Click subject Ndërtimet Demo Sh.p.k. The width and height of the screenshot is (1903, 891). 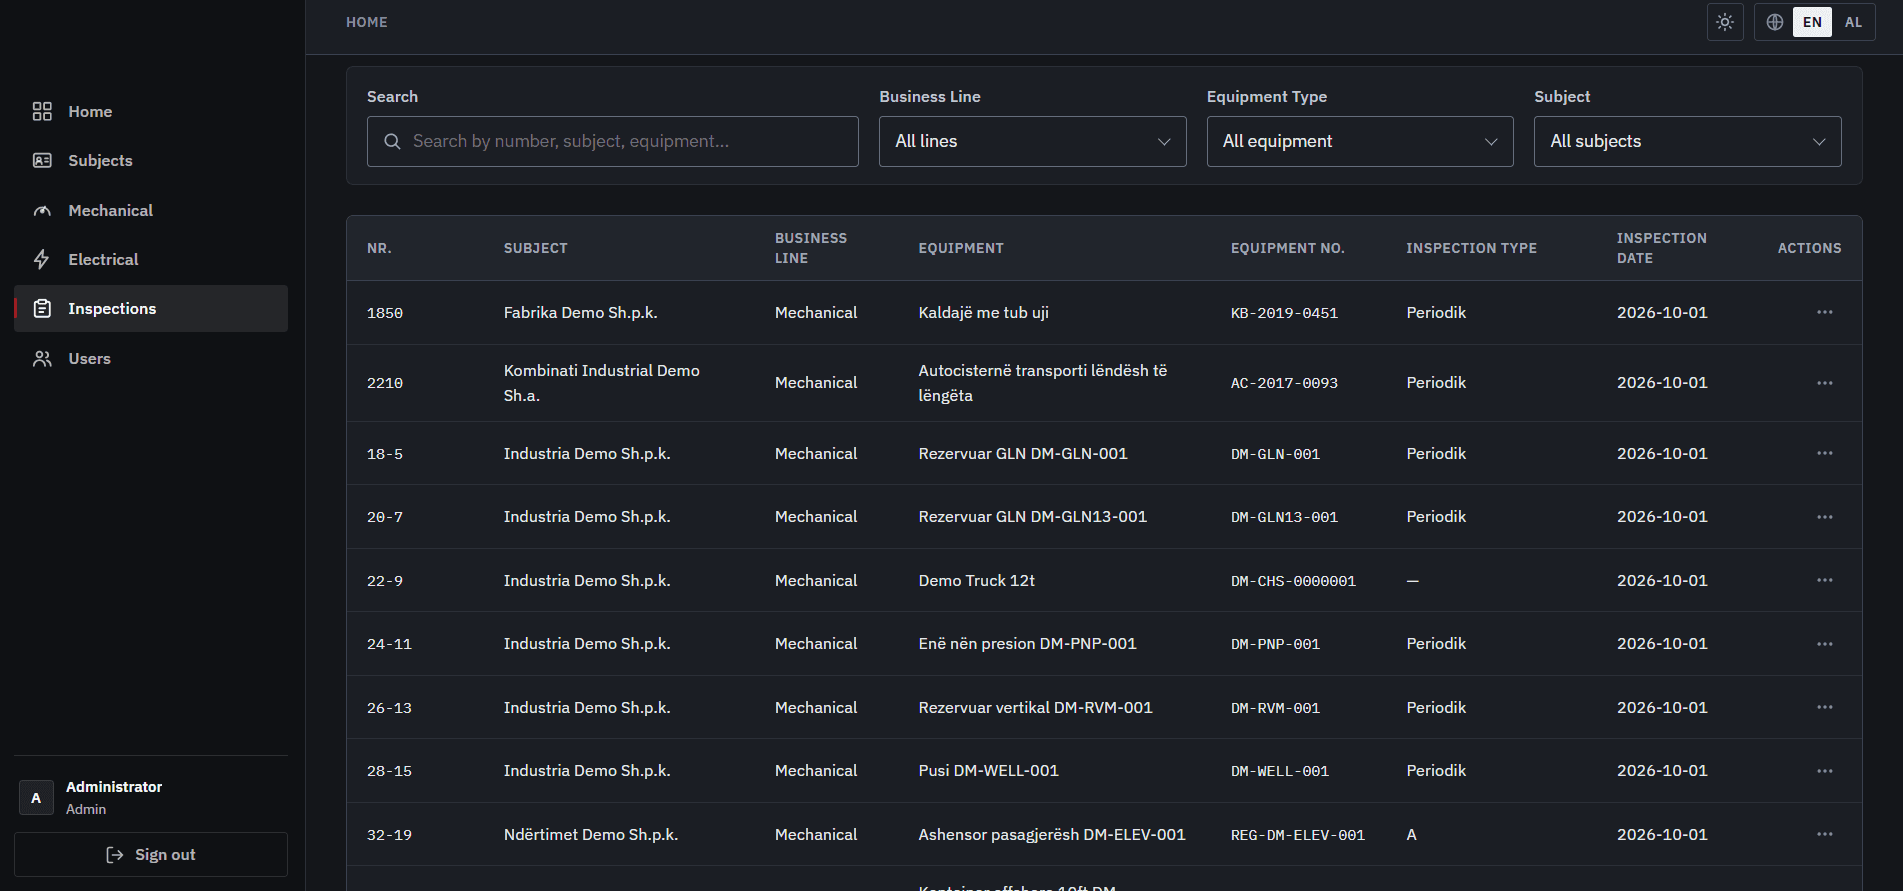[591, 835]
